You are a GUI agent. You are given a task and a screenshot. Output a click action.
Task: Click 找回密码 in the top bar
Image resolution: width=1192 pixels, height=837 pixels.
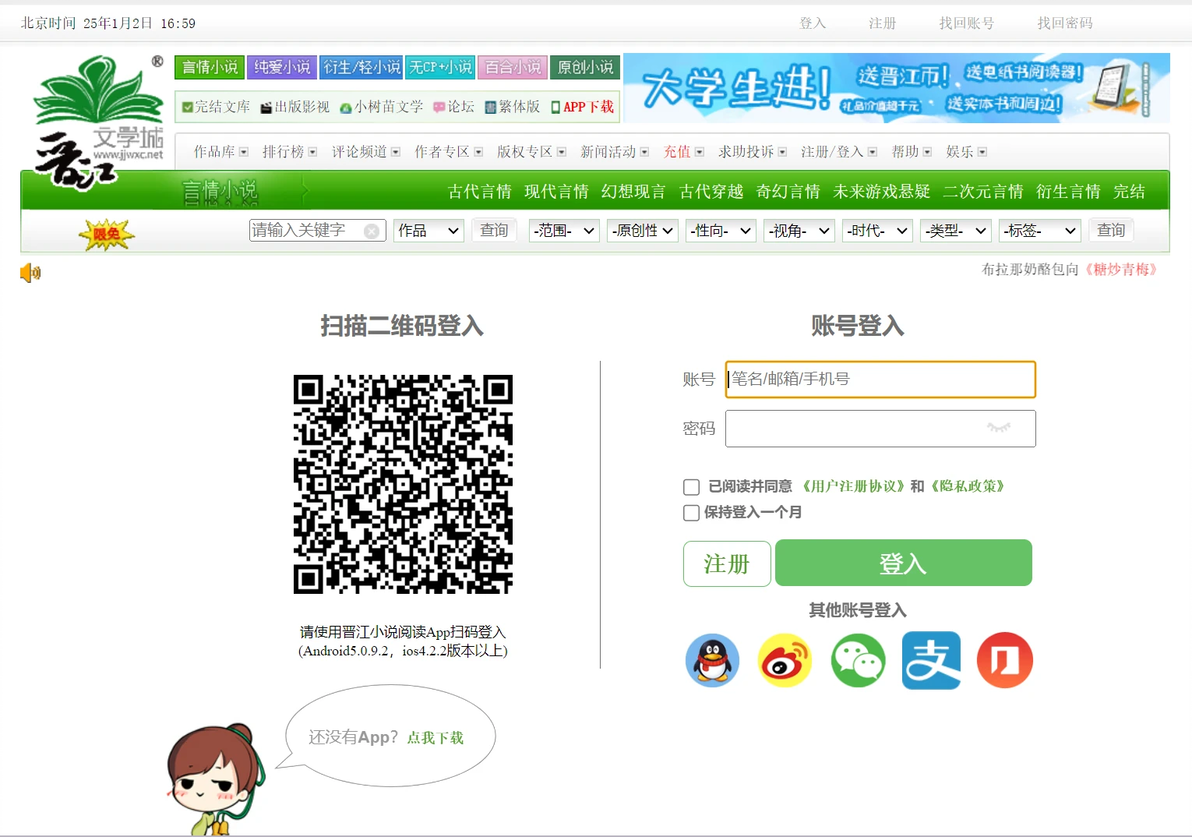(x=1065, y=24)
